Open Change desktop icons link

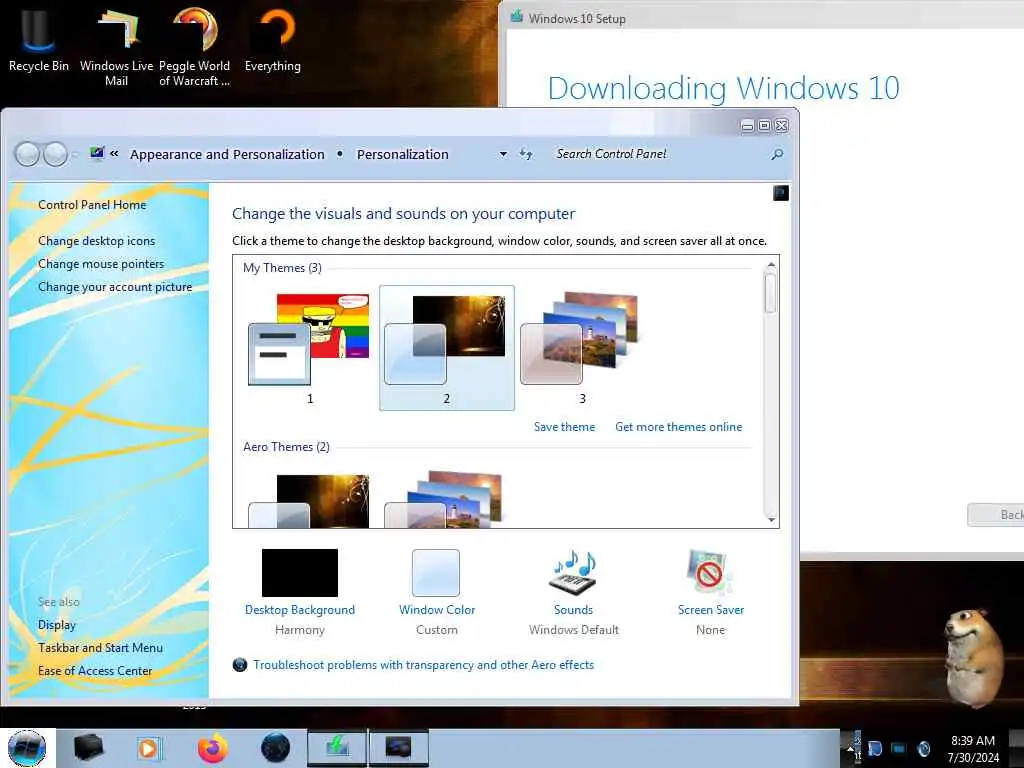coord(97,240)
